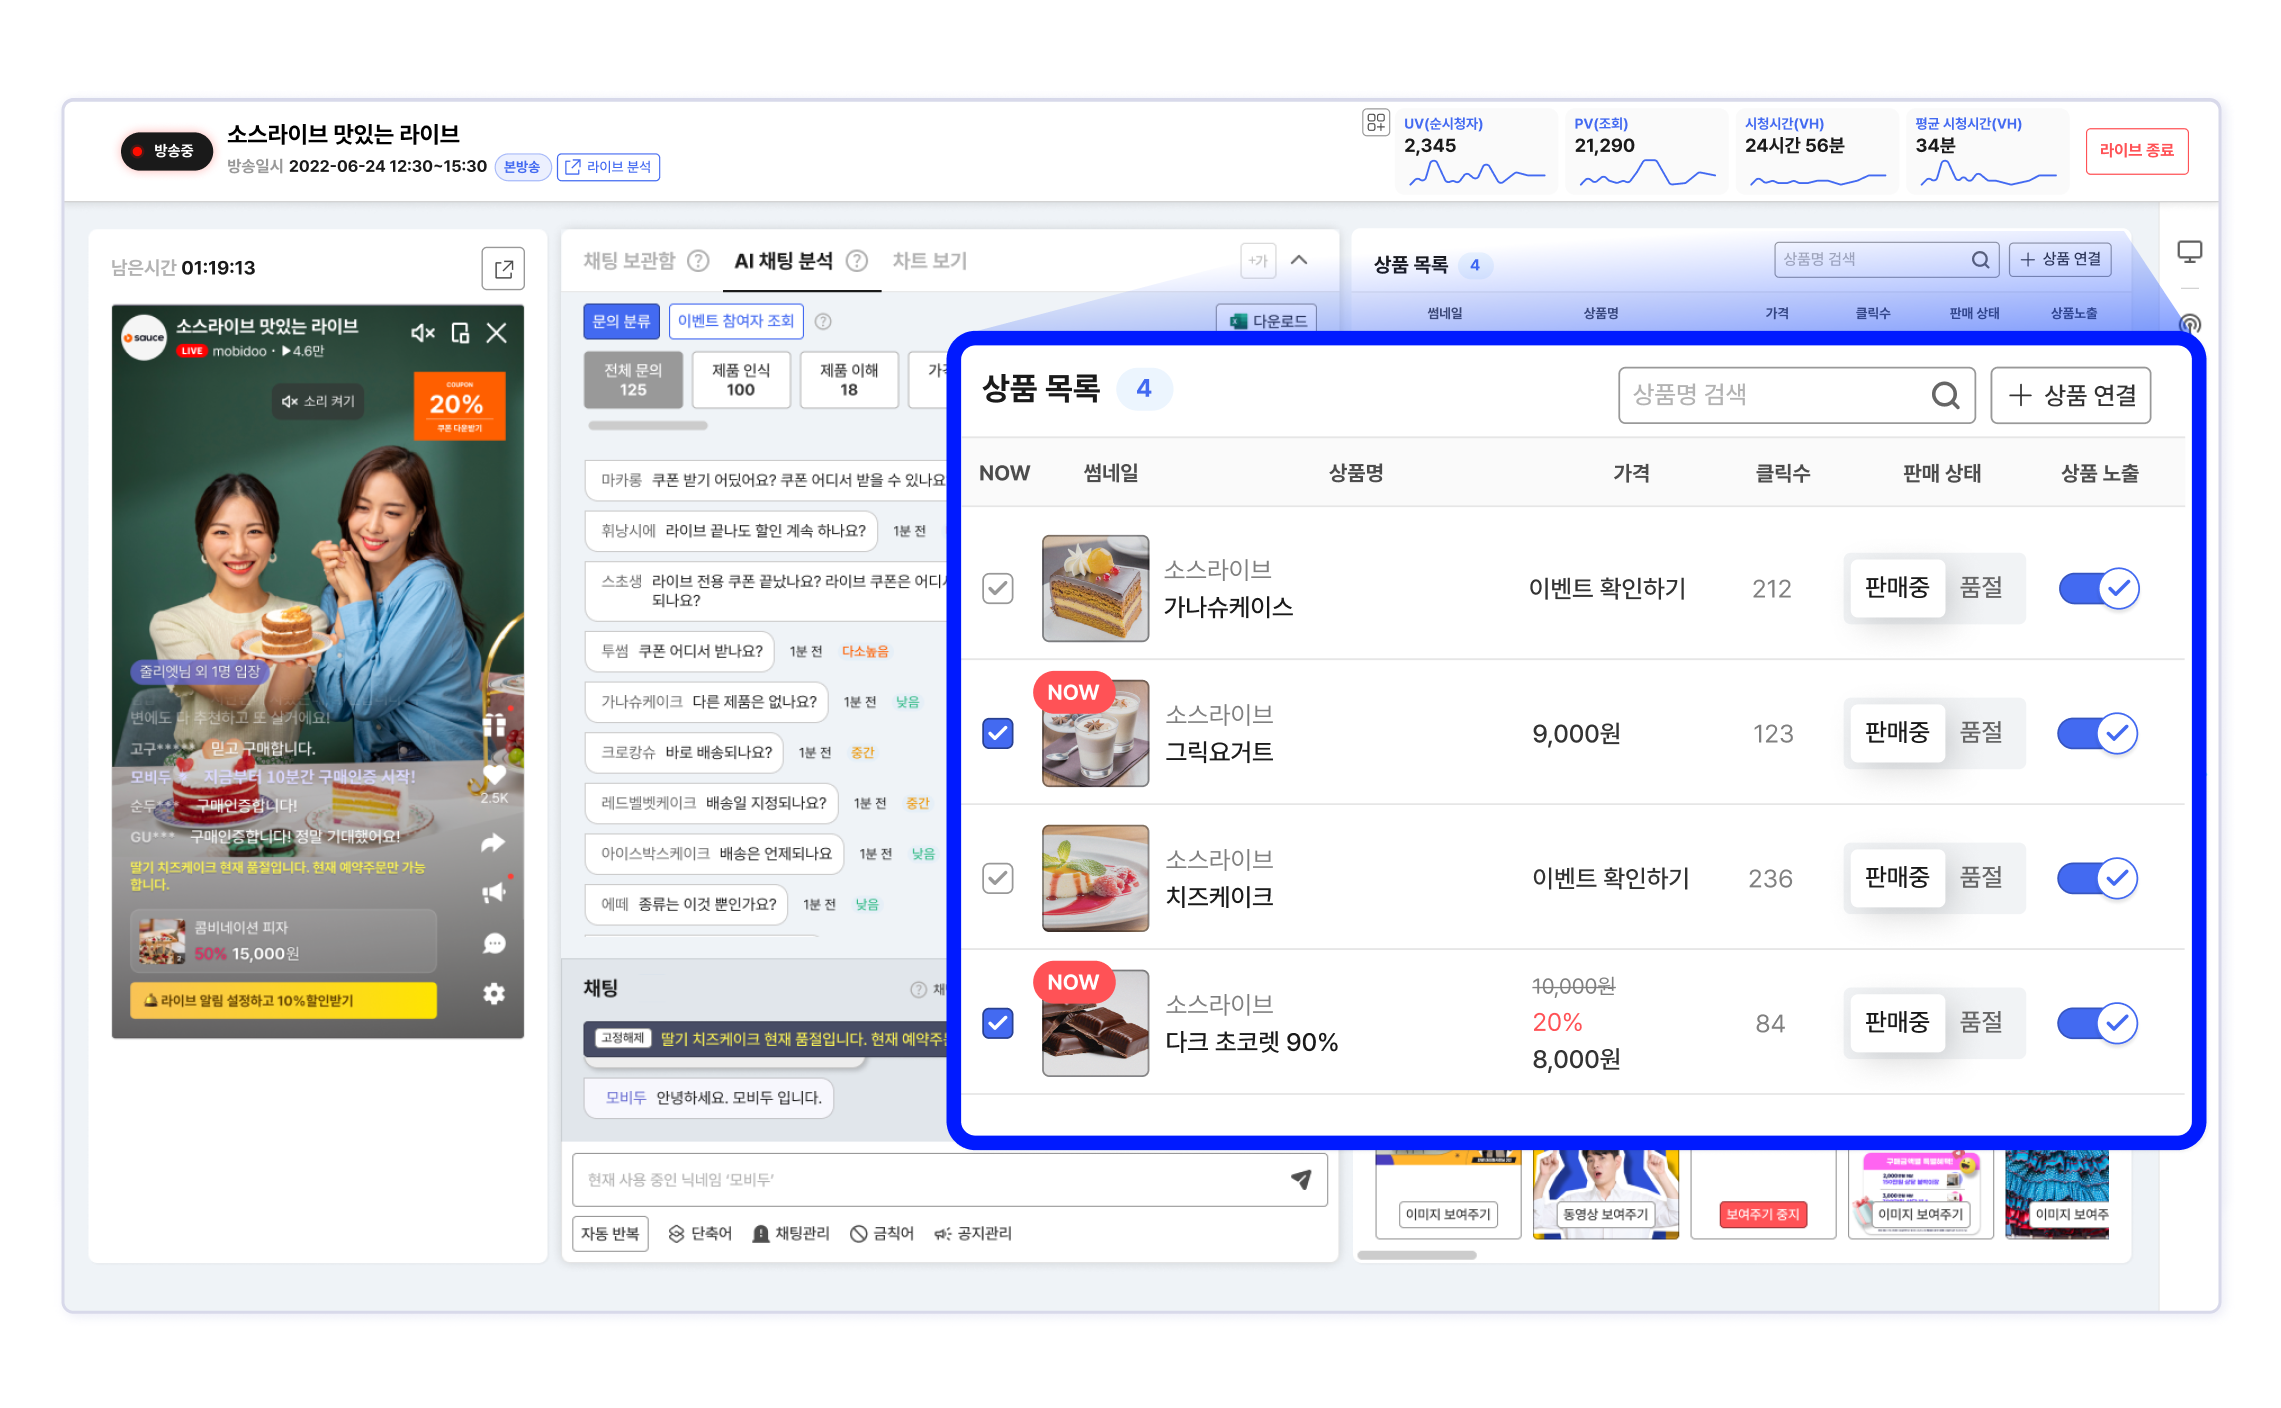Click 보여주기 중지 button
The height and width of the screenshot is (1408, 2281).
click(x=1762, y=1214)
